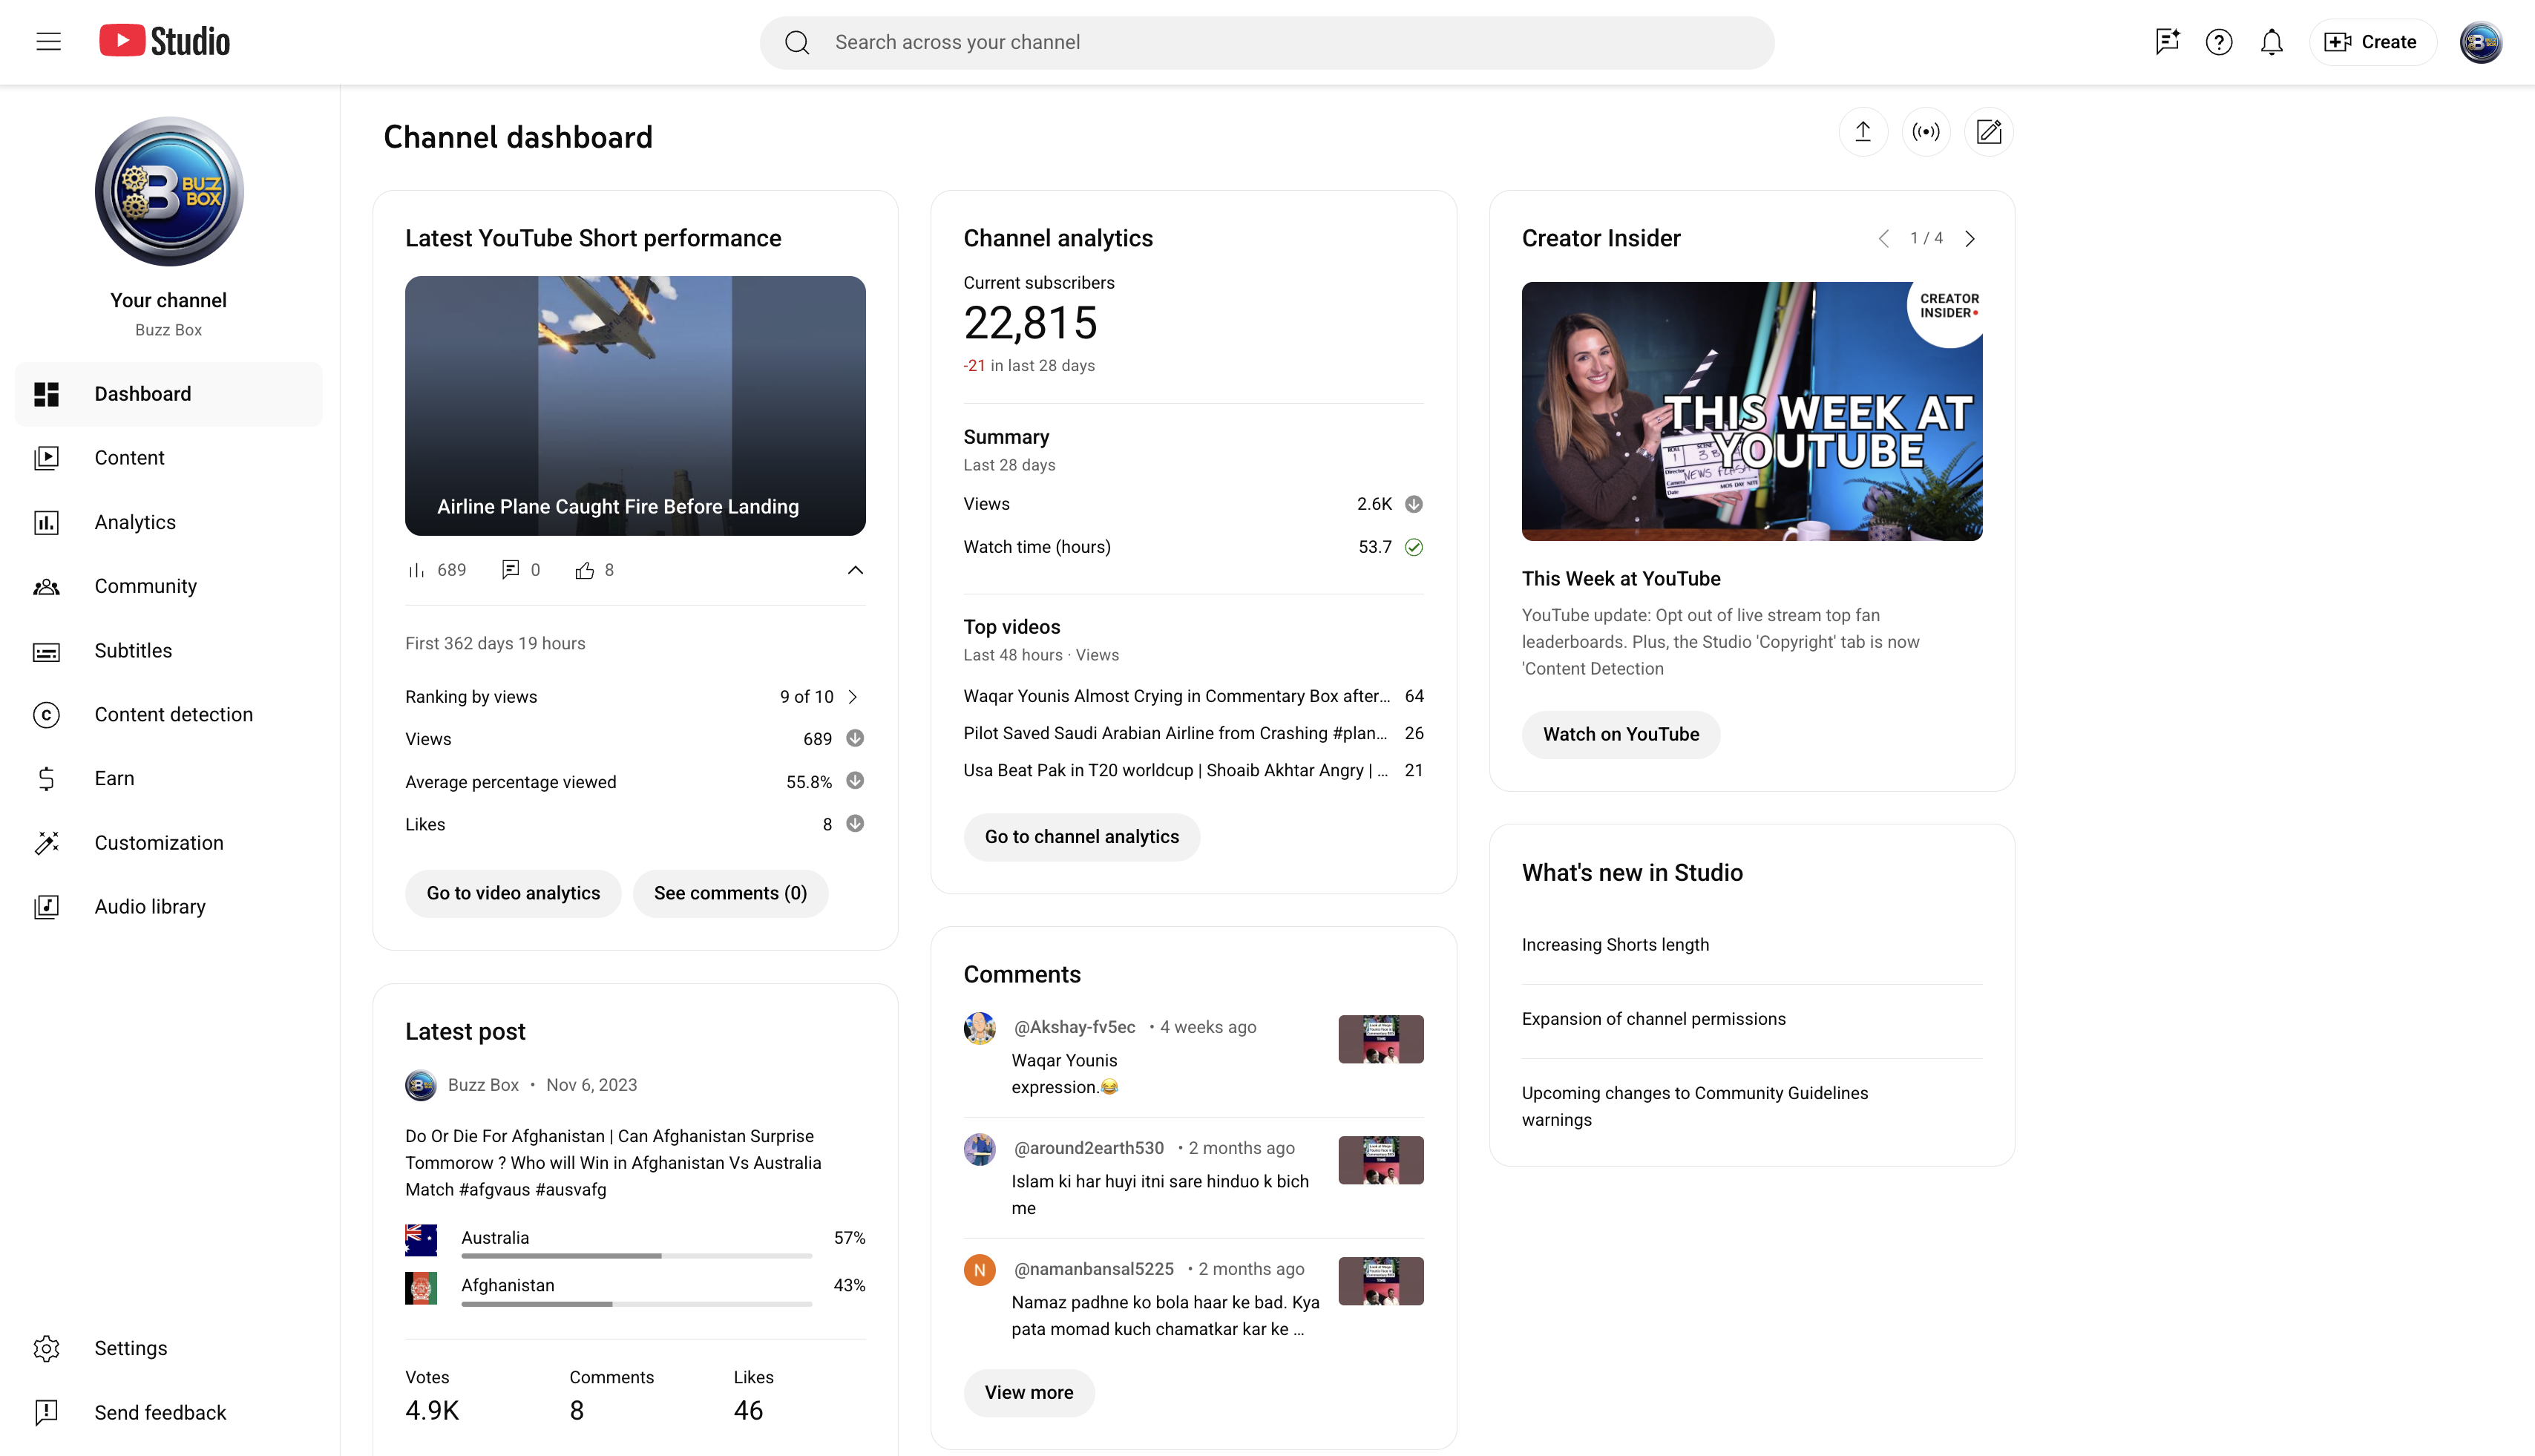Open video thumbnail beside @Akshay-fv5ec comment
Image resolution: width=2535 pixels, height=1456 pixels.
tap(1381, 1040)
